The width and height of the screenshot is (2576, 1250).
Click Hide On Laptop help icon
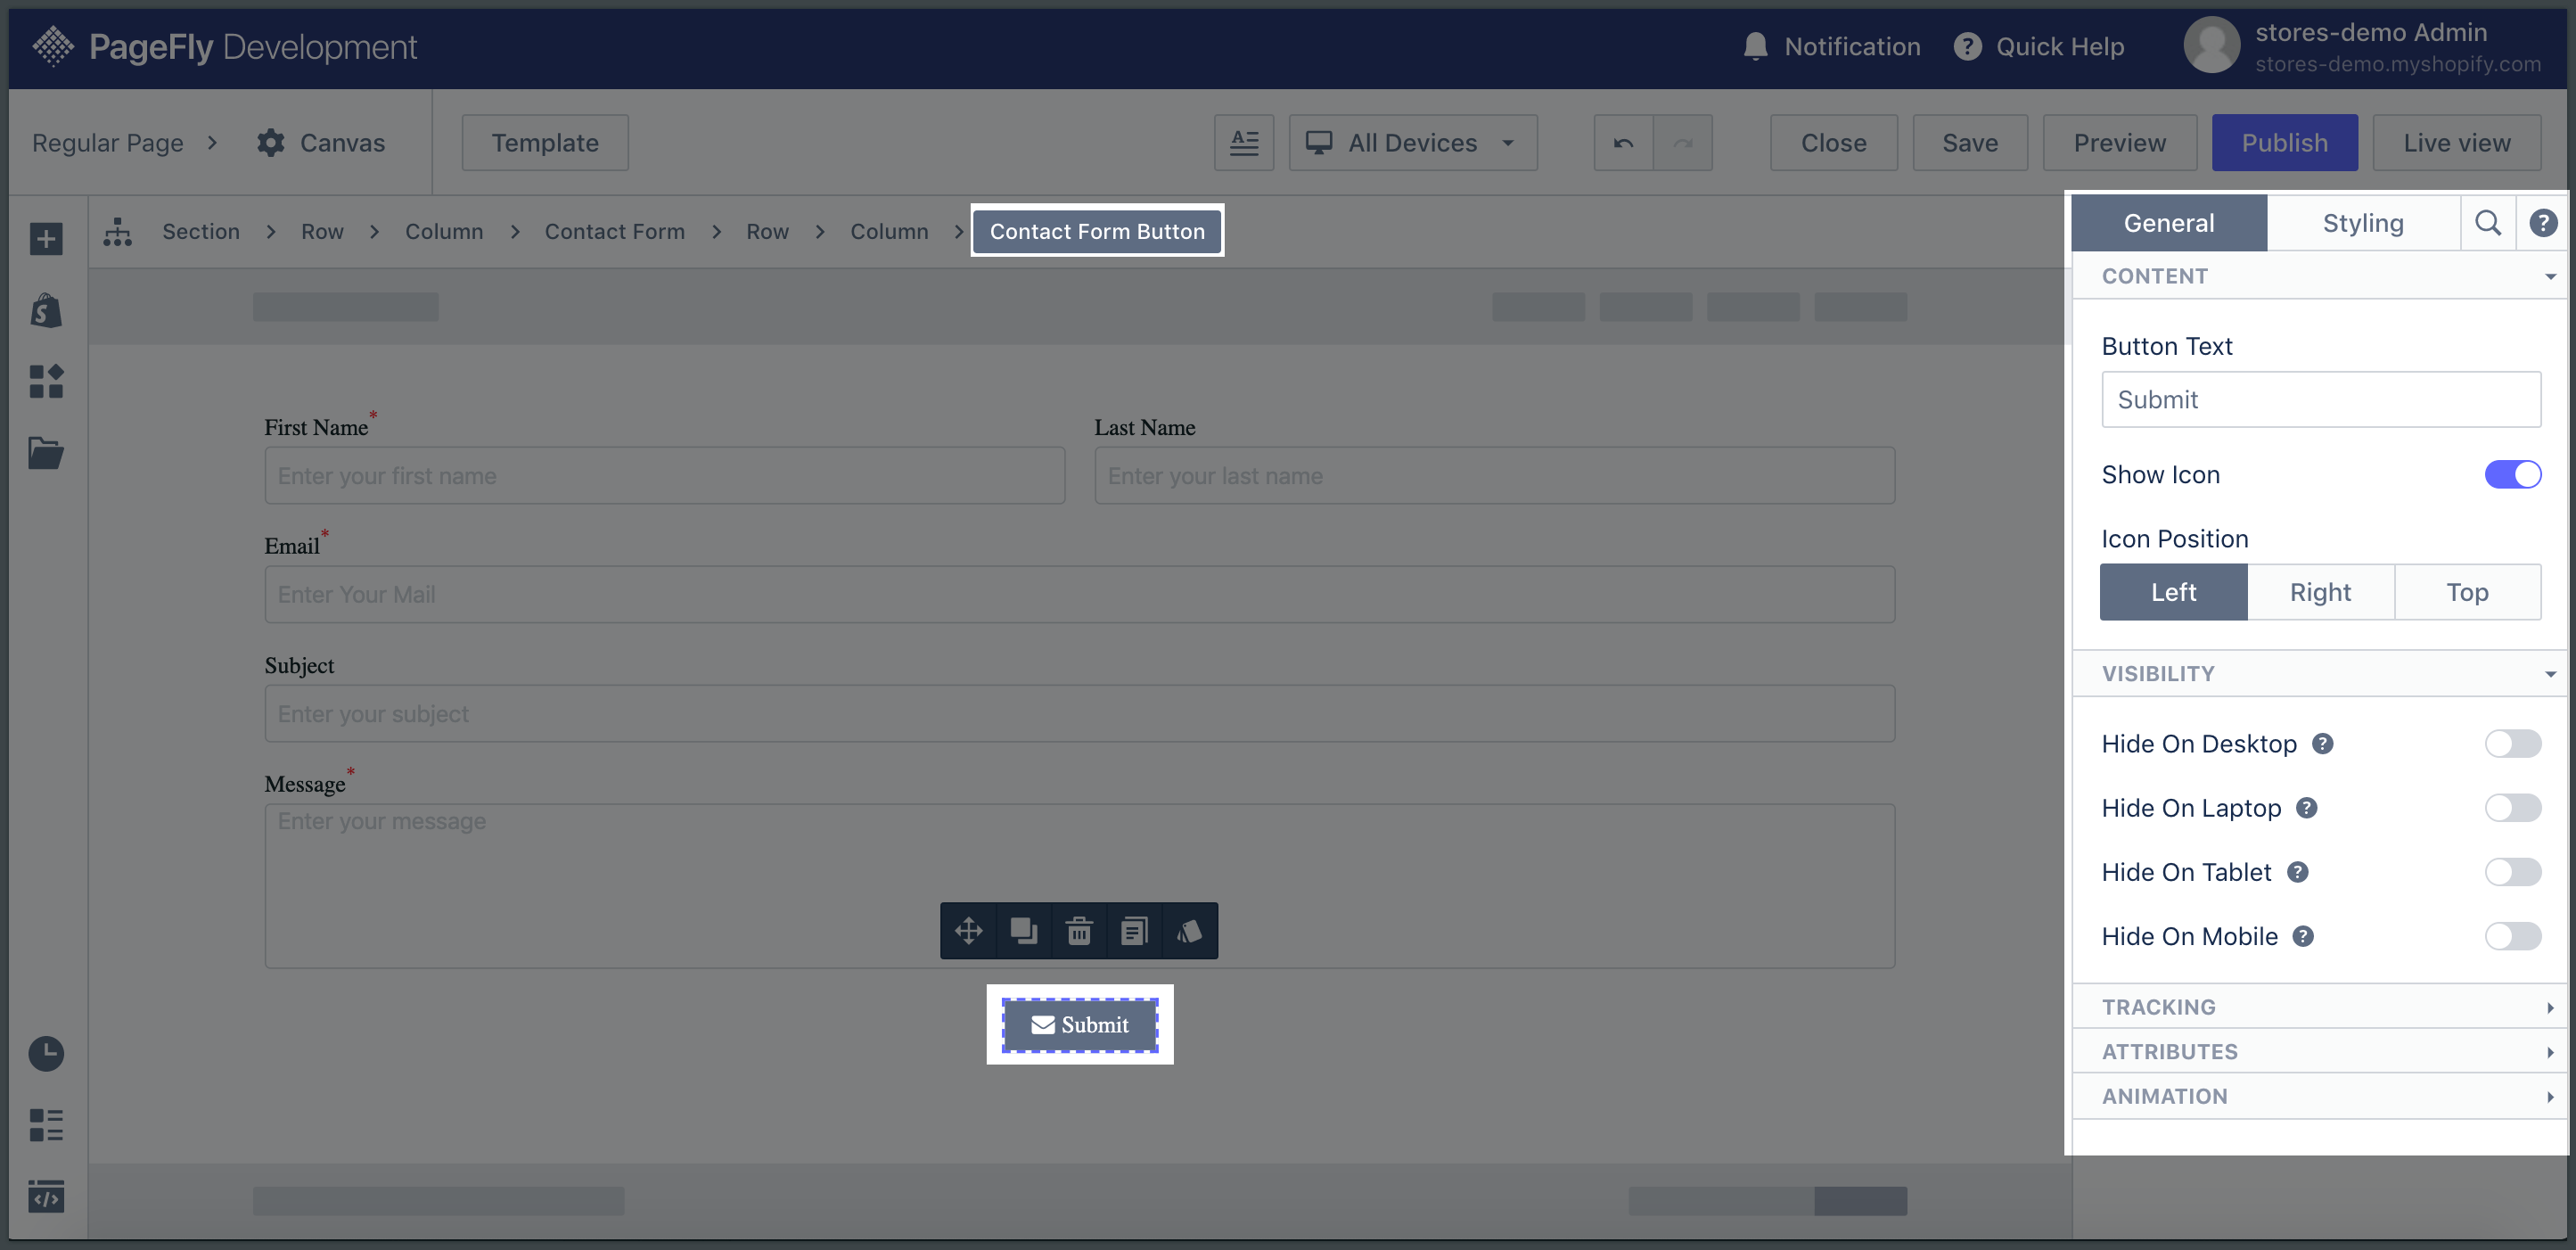tap(2306, 808)
